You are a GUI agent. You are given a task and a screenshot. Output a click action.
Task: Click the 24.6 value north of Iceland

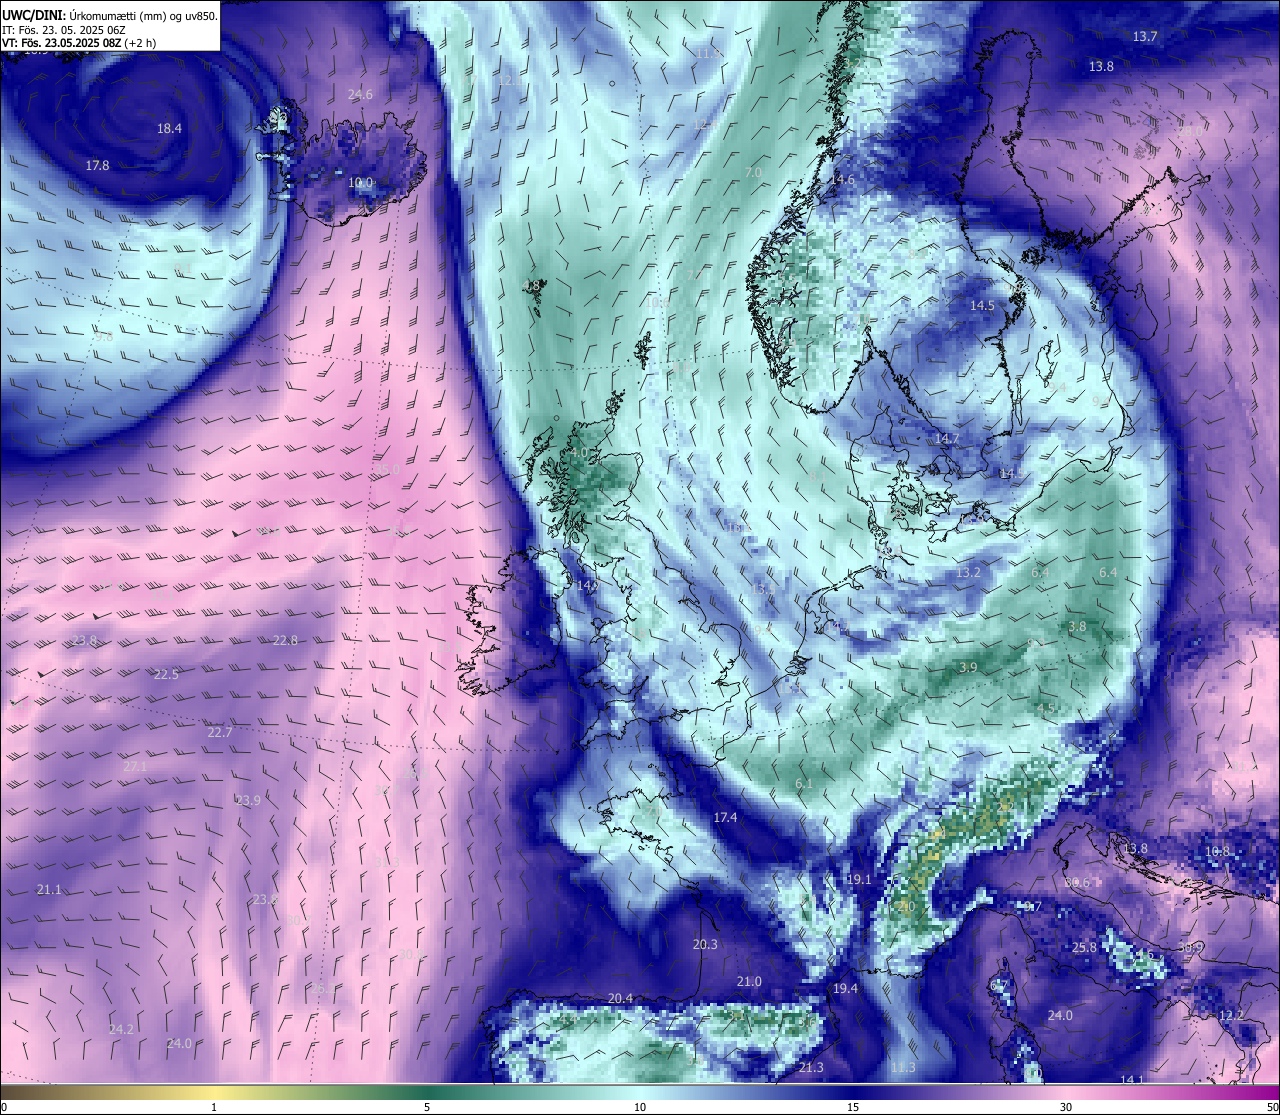click(360, 94)
